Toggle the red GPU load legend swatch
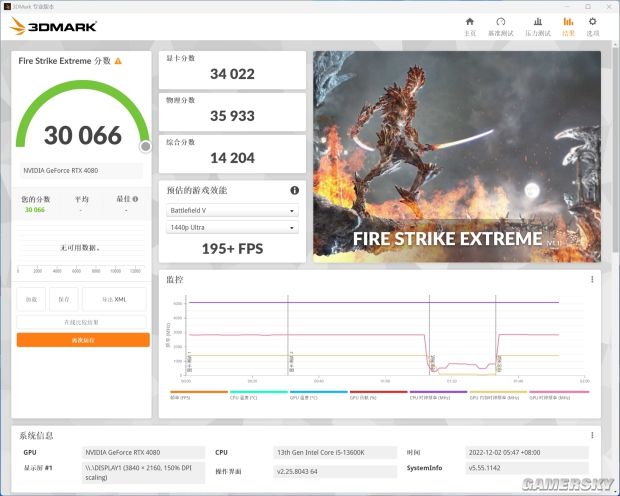 point(378,392)
